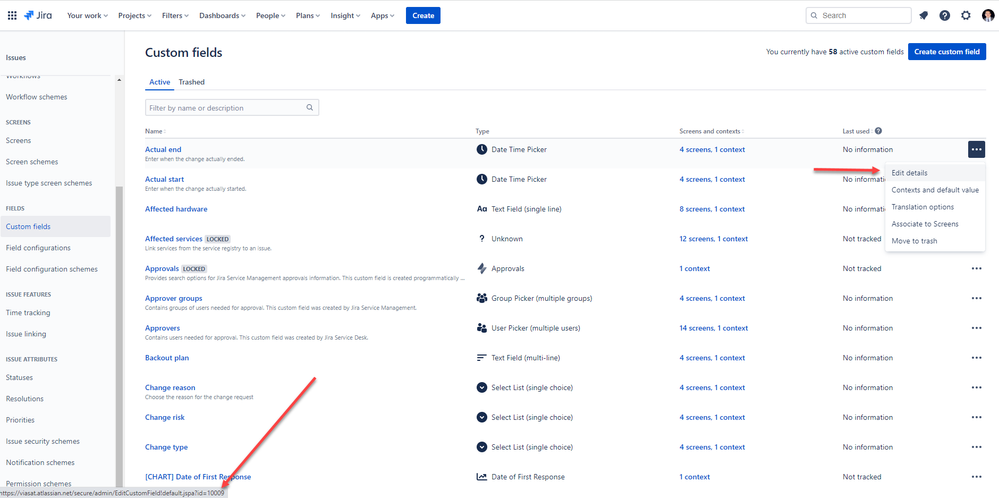Sort by Screens and contexts column
The image size is (999, 498).
(712, 131)
